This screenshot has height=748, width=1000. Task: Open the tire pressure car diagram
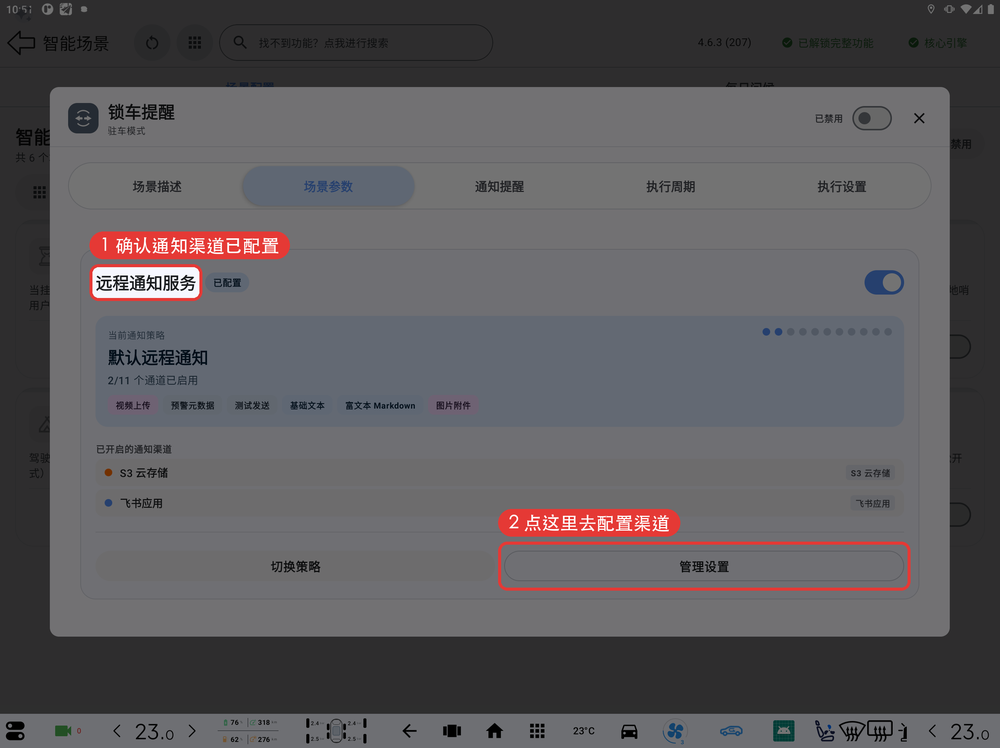[x=336, y=731]
